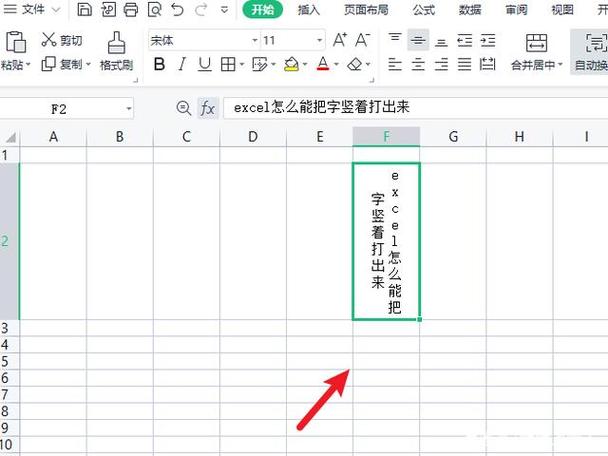This screenshot has width=608, height=456.
Task: Click the fill color bucket
Action: click(292, 64)
